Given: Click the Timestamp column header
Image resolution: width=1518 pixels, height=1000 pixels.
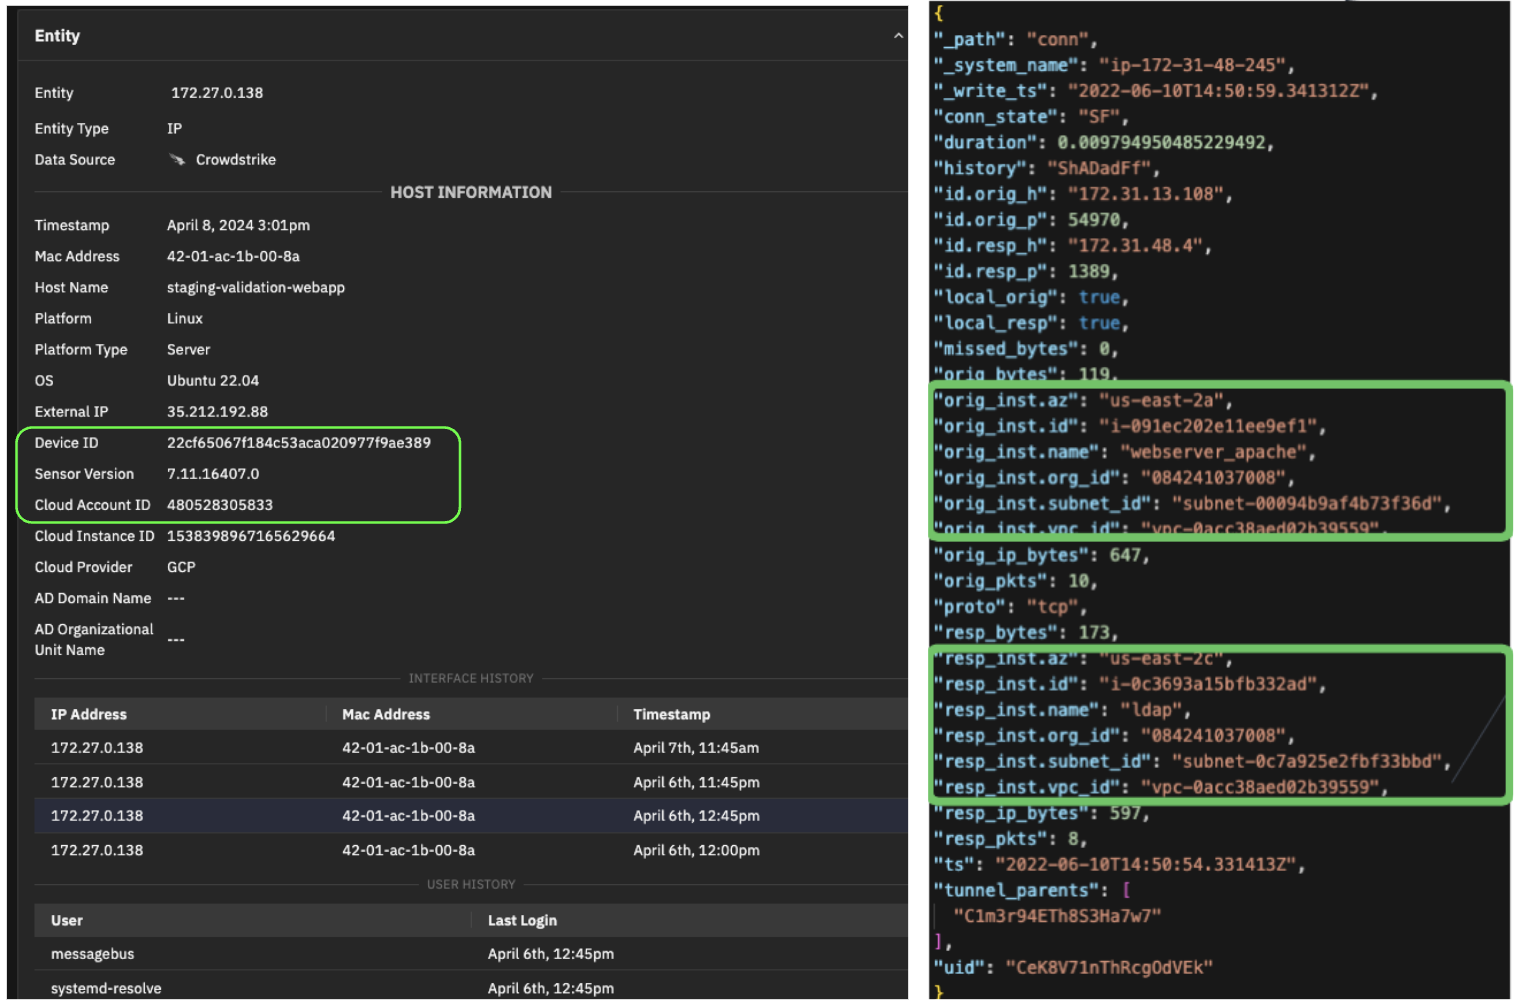Looking at the screenshot, I should [x=671, y=714].
